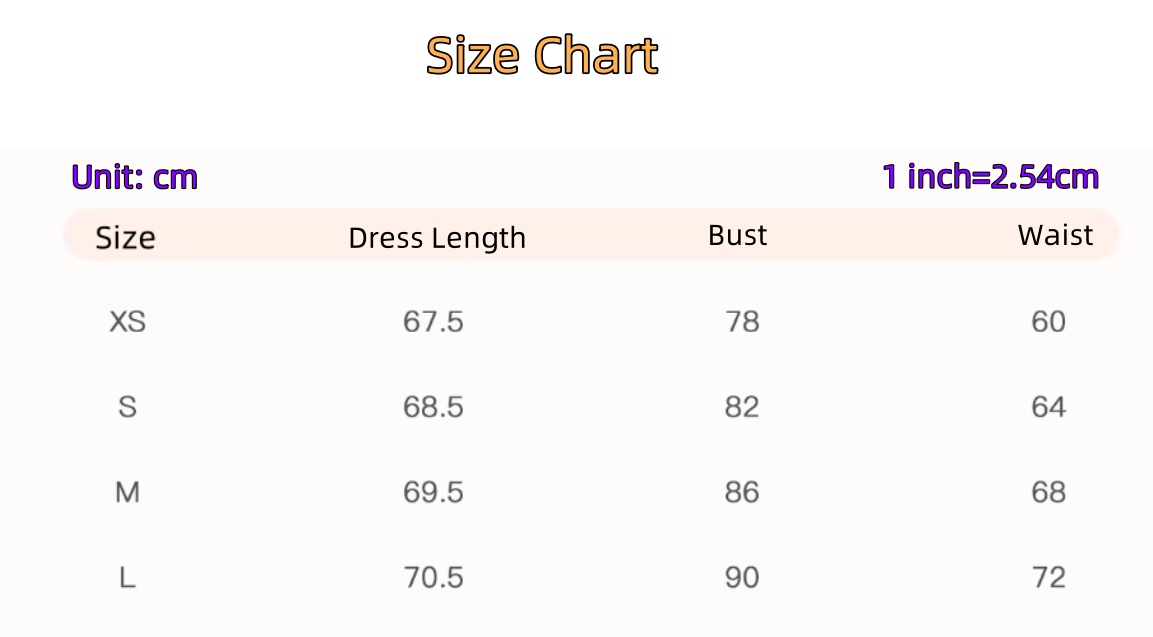Select the 68.5 dress length value

click(x=433, y=407)
